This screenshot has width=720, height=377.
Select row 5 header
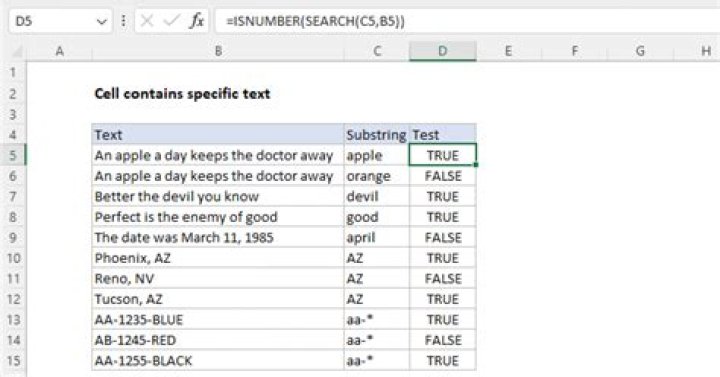(13, 155)
